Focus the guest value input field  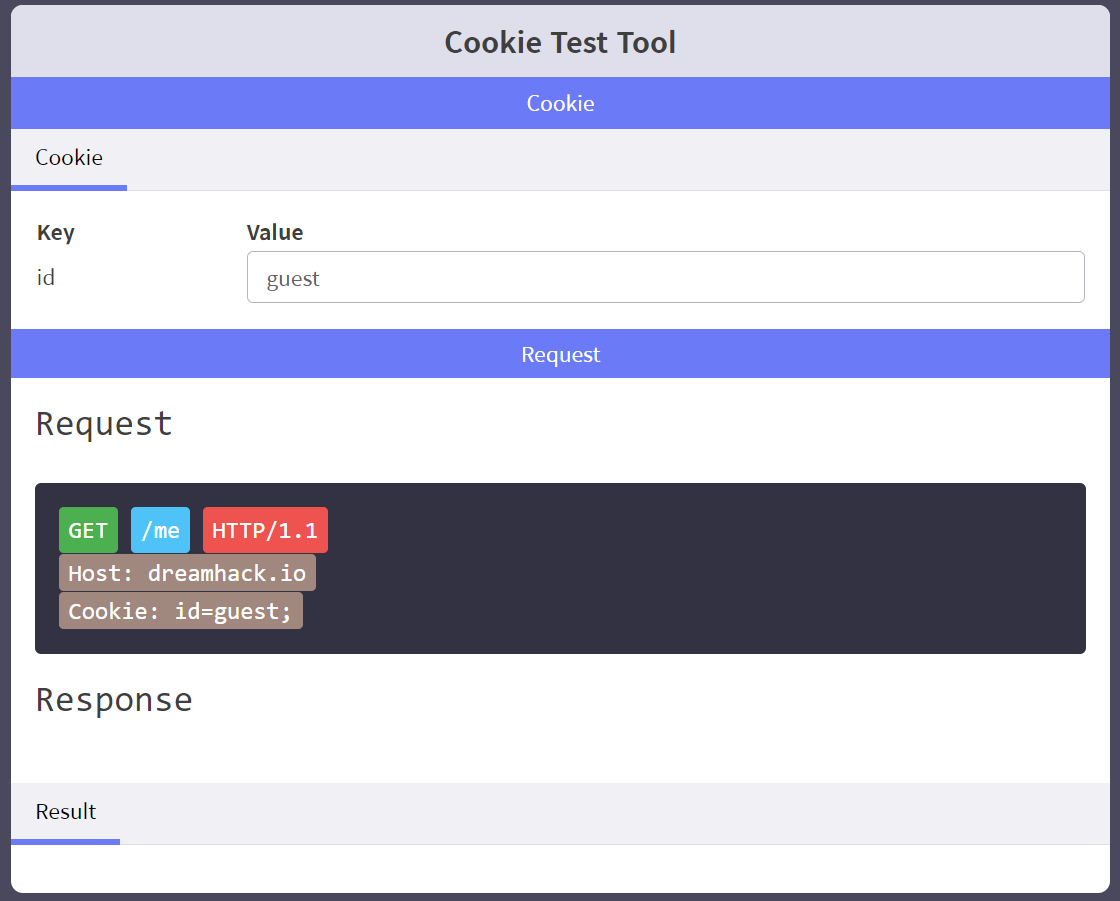665,277
